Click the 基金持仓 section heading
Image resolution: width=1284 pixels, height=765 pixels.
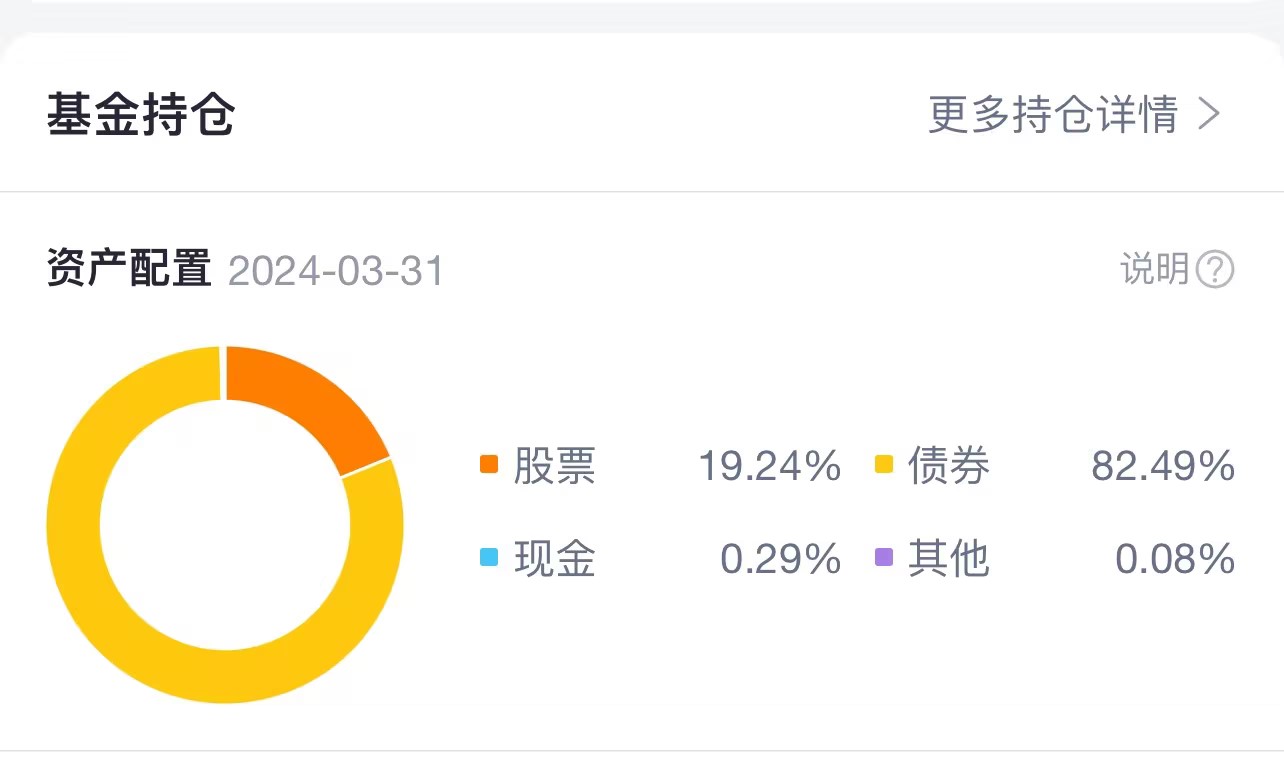click(x=140, y=116)
